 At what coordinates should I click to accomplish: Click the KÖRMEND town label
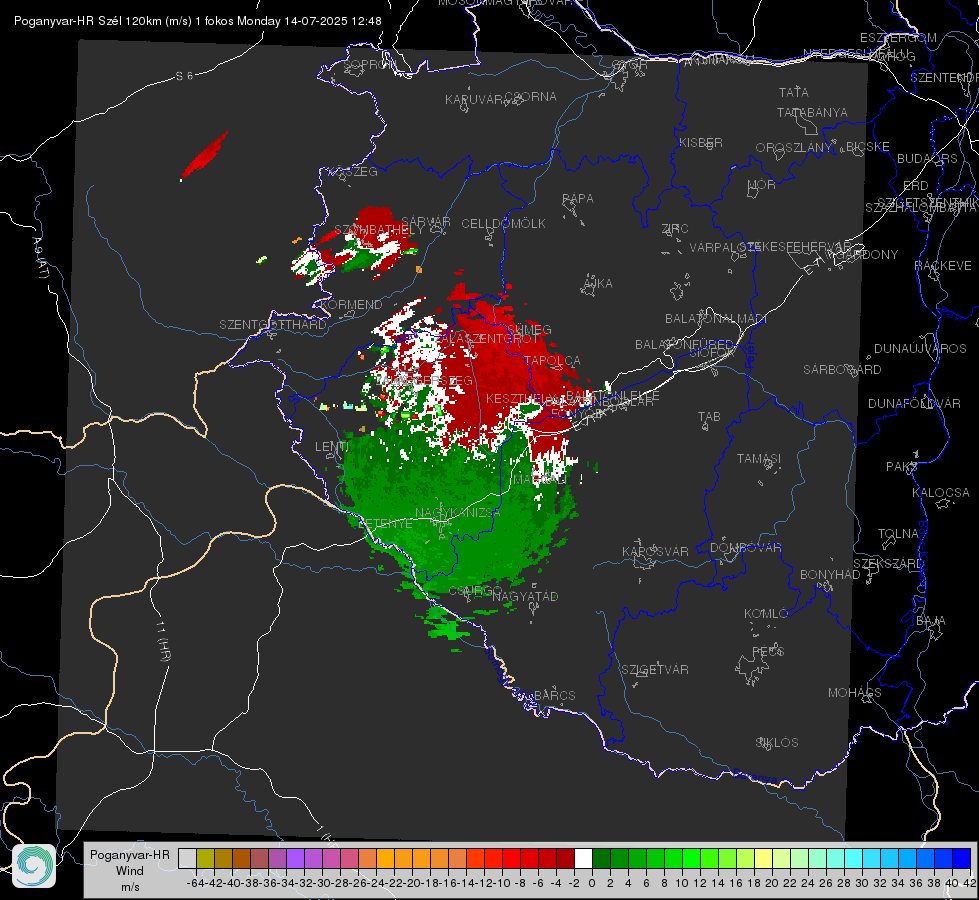click(x=352, y=305)
